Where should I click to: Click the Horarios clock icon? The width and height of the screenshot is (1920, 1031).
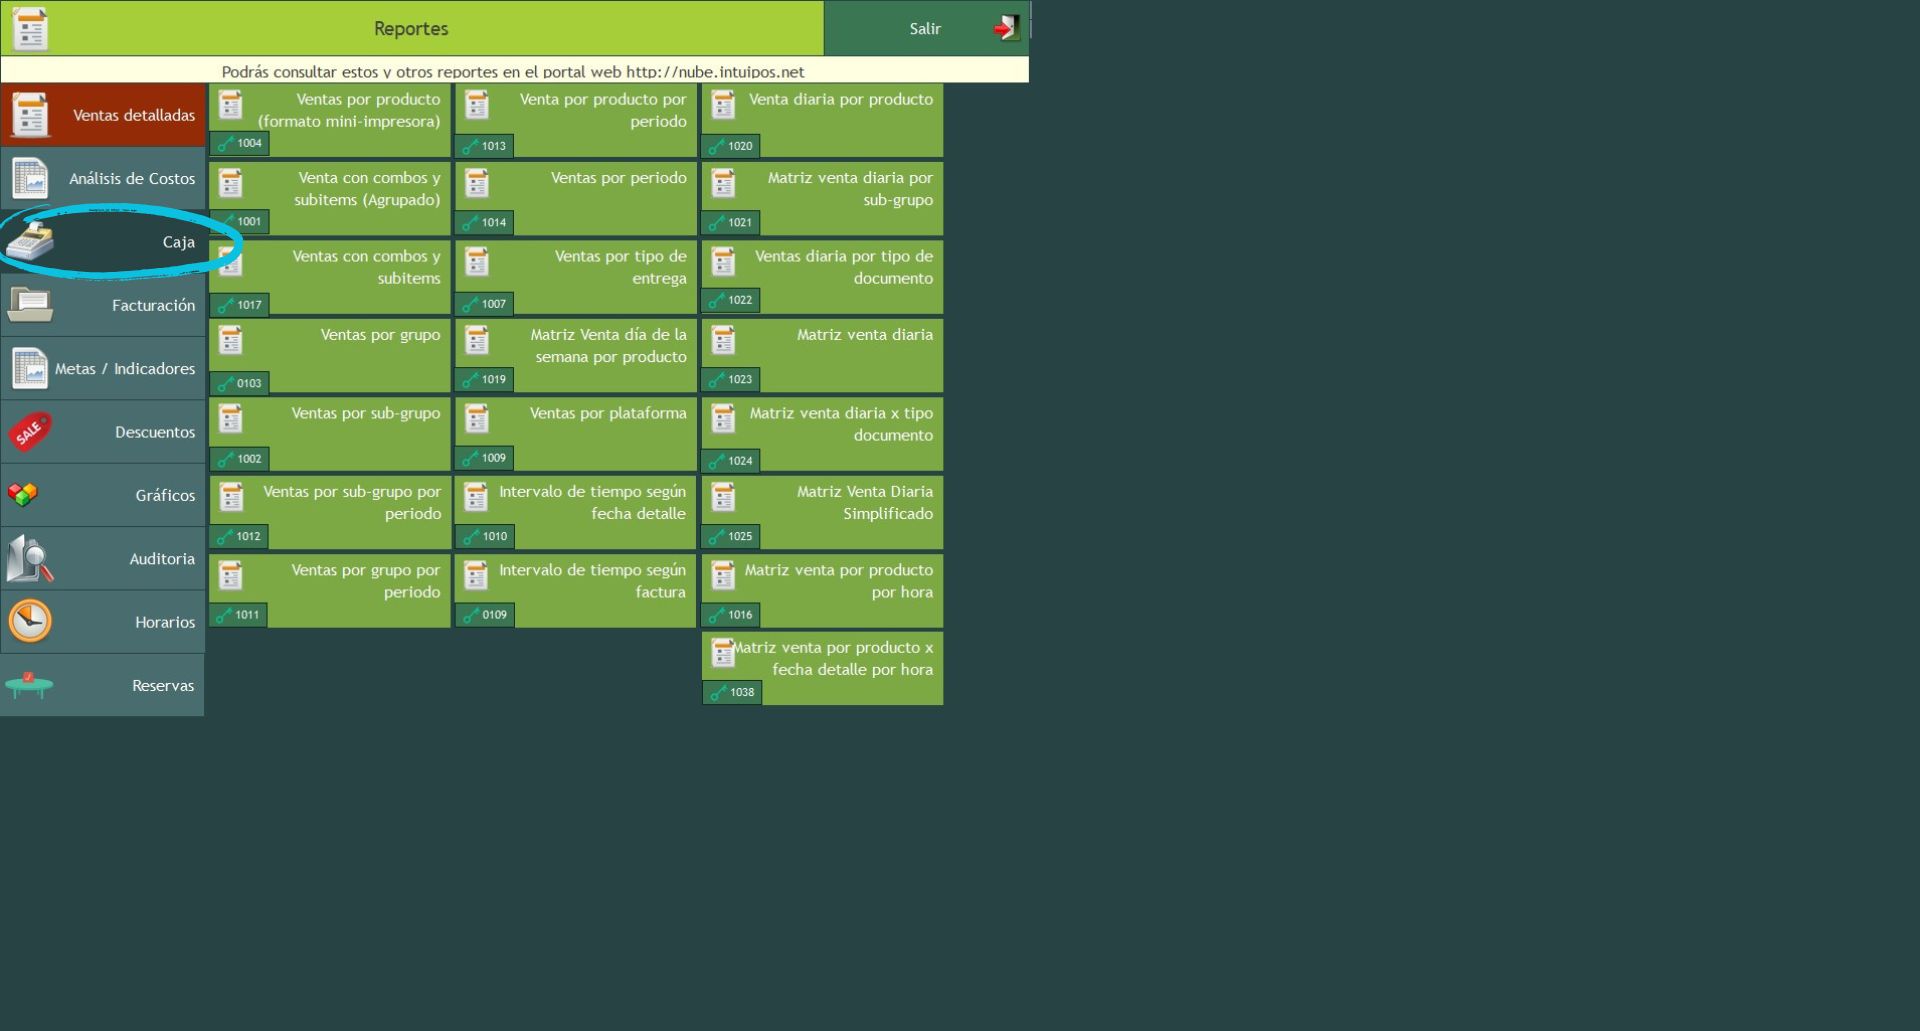click(x=30, y=621)
